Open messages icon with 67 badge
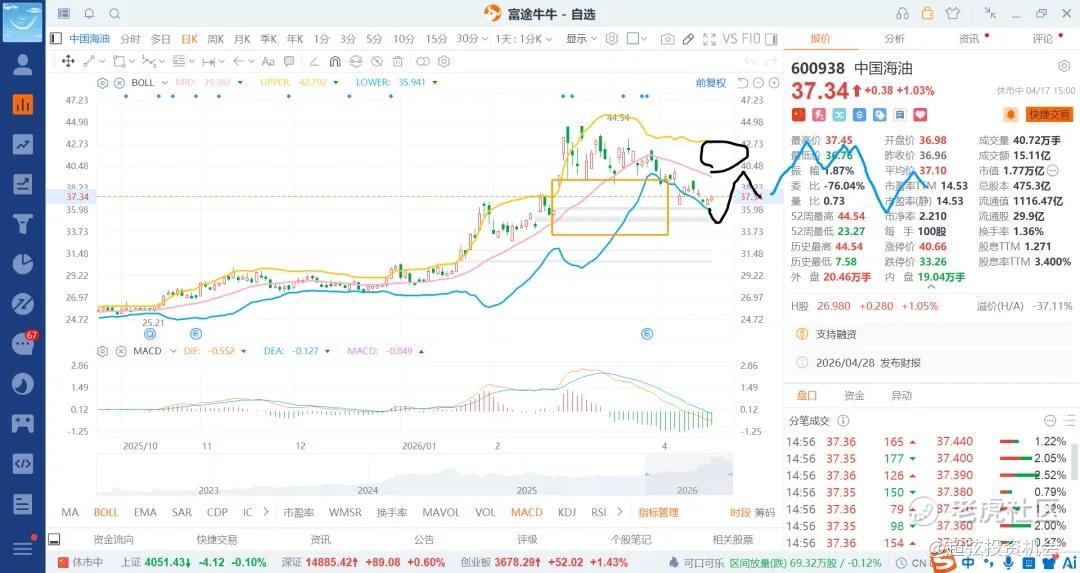 (23, 343)
